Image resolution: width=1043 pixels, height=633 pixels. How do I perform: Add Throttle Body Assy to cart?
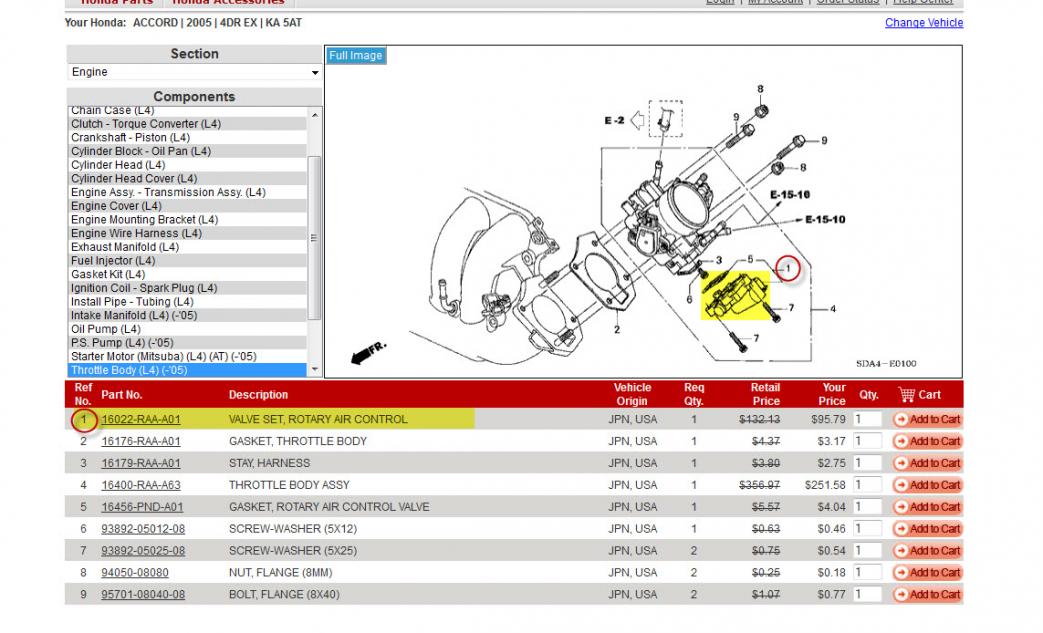[927, 485]
